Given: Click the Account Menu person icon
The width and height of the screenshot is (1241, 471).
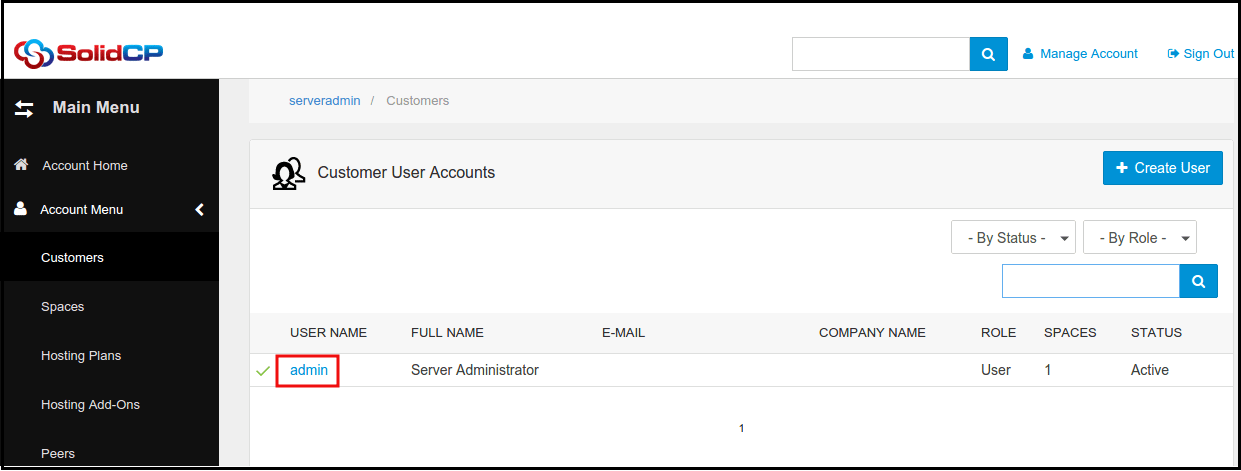Looking at the screenshot, I should (x=20, y=209).
